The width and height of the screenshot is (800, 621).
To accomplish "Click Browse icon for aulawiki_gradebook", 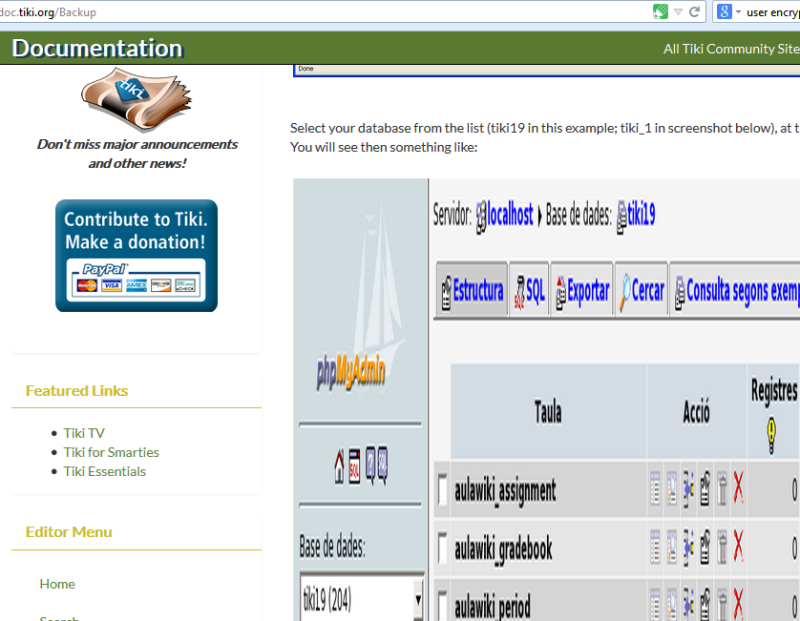I will point(655,547).
